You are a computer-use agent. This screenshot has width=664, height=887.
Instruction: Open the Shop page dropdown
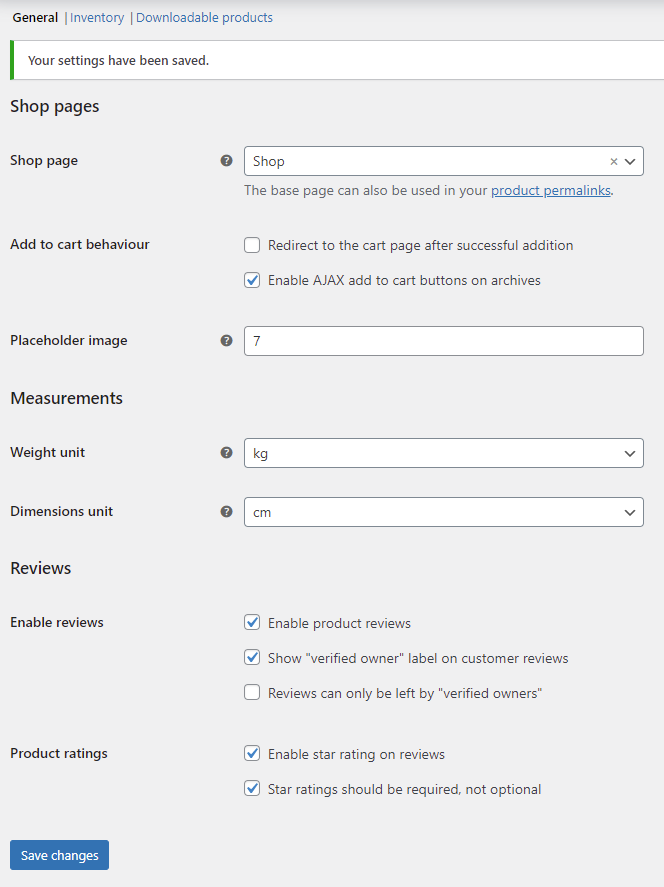click(x=444, y=161)
